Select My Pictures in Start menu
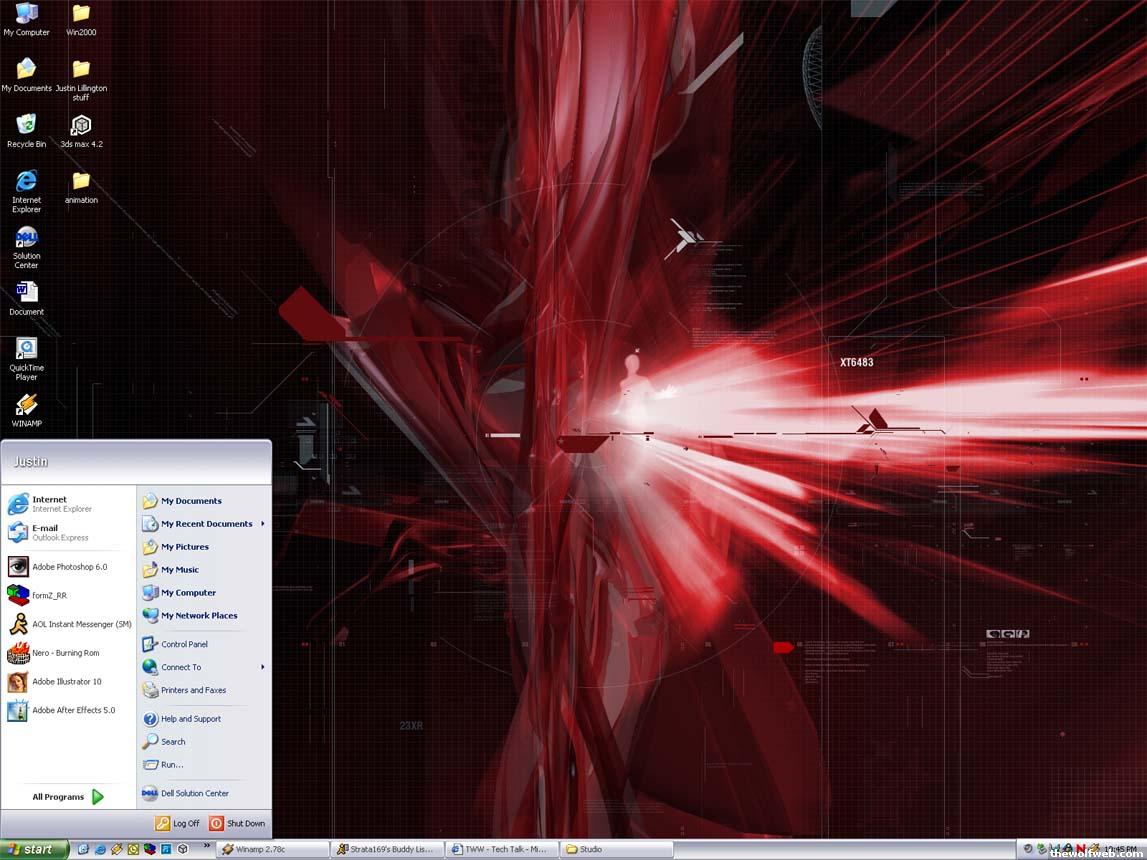Viewport: 1147px width, 860px height. (184, 547)
